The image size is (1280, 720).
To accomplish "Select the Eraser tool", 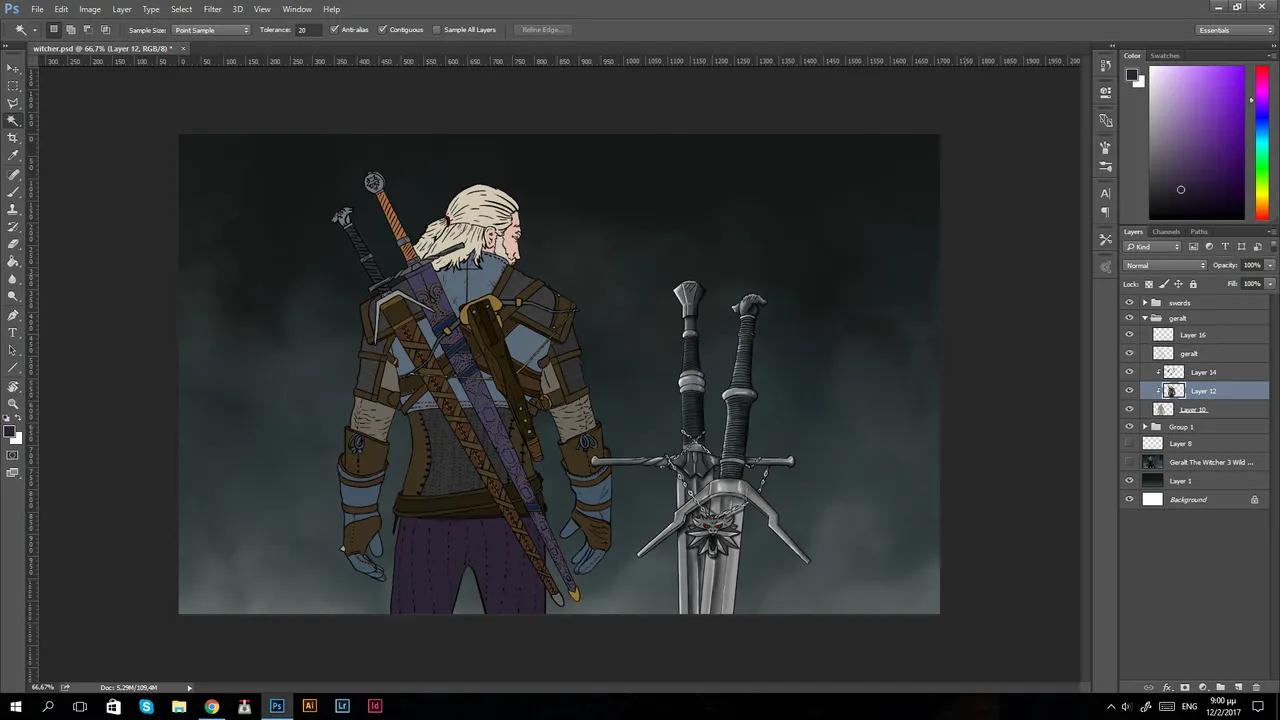I will click(13, 244).
